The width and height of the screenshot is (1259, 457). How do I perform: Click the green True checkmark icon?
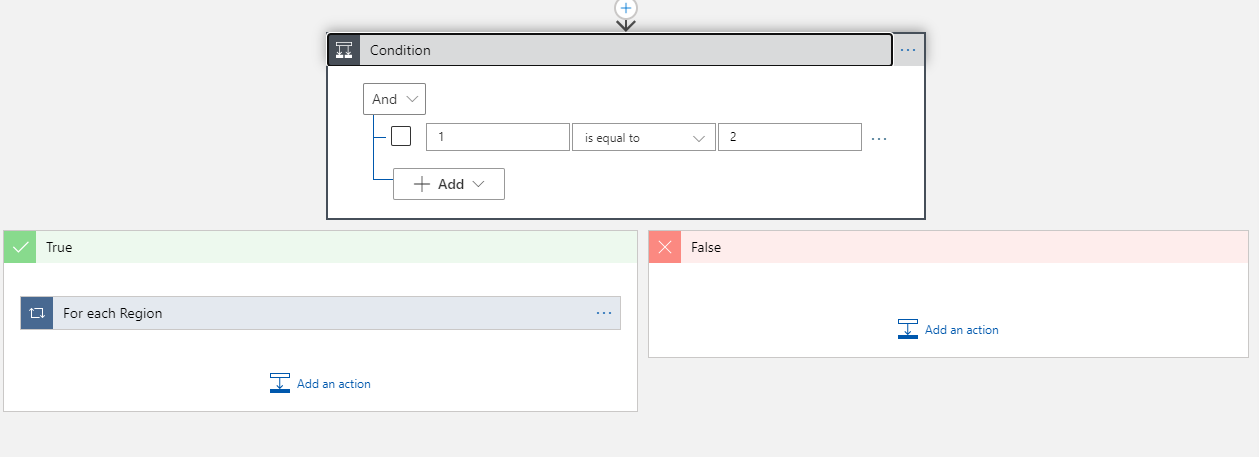tap(20, 247)
